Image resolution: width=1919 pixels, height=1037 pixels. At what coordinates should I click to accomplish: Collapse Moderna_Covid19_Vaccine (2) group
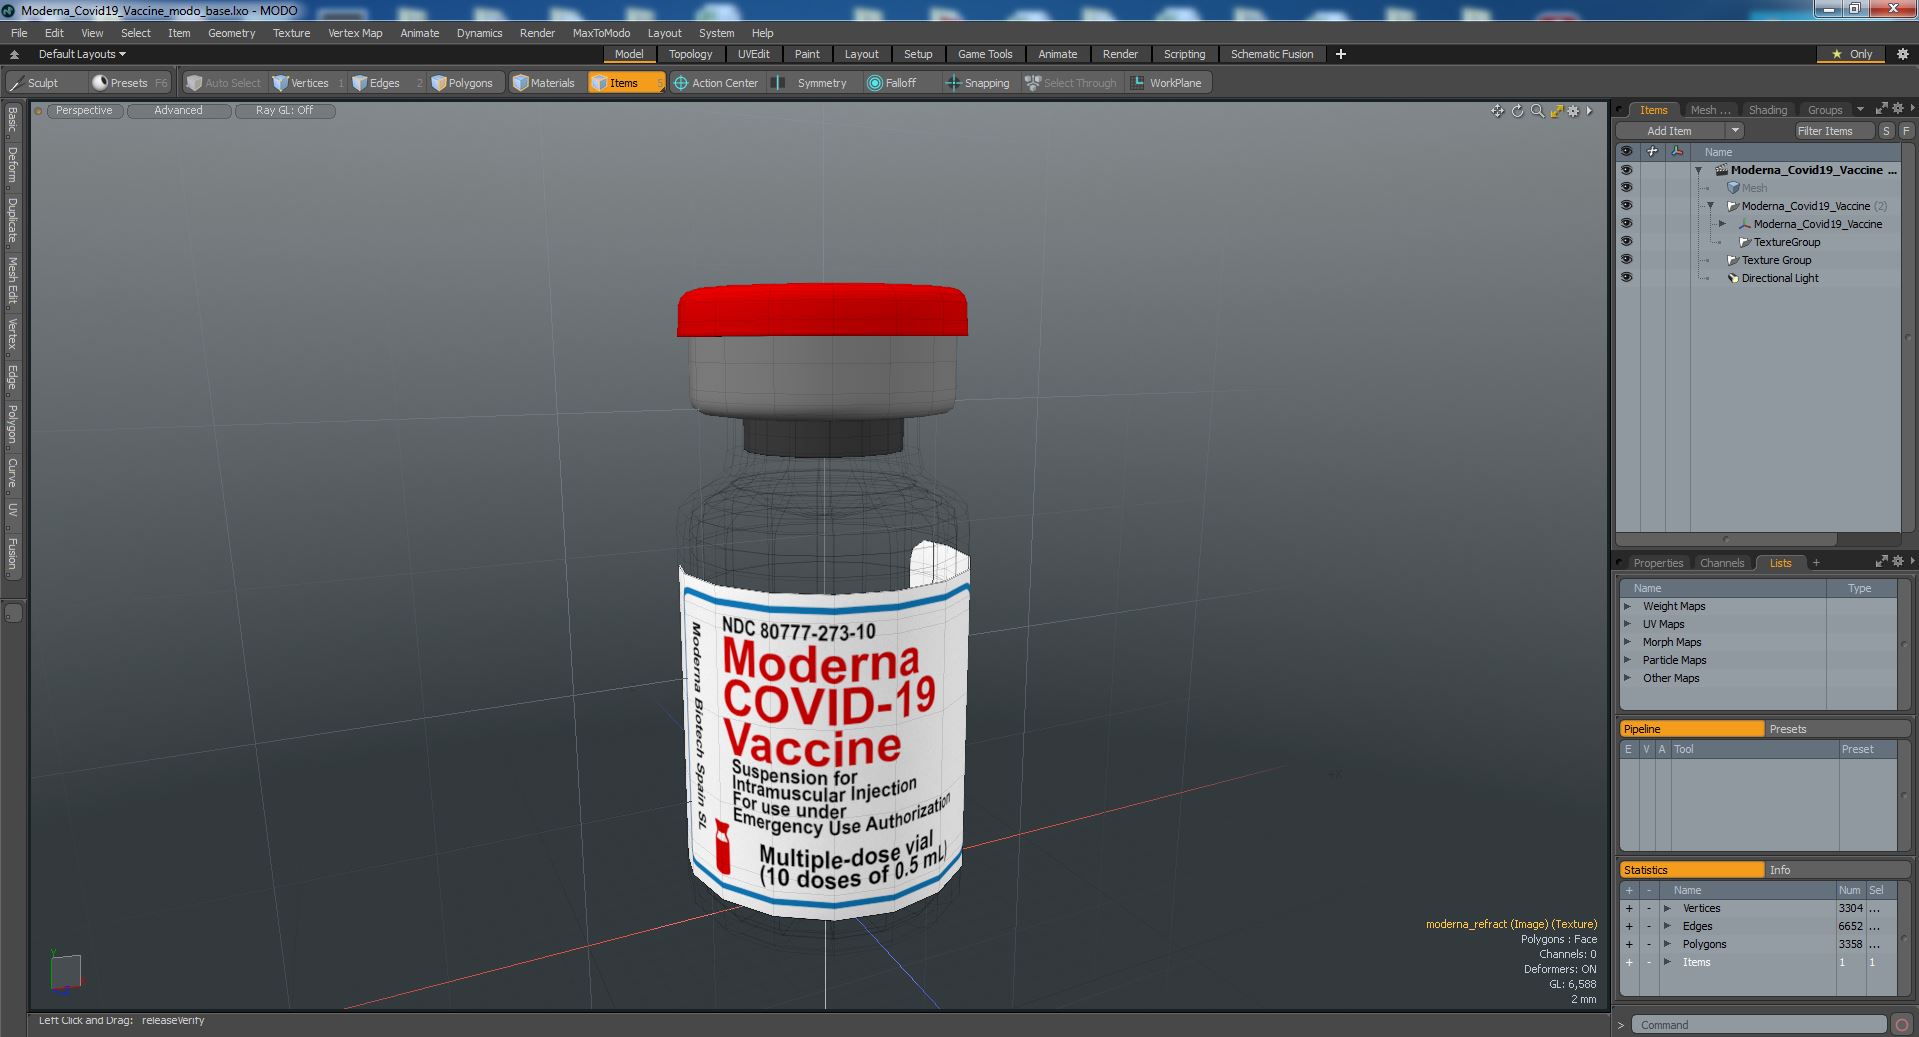click(1710, 206)
